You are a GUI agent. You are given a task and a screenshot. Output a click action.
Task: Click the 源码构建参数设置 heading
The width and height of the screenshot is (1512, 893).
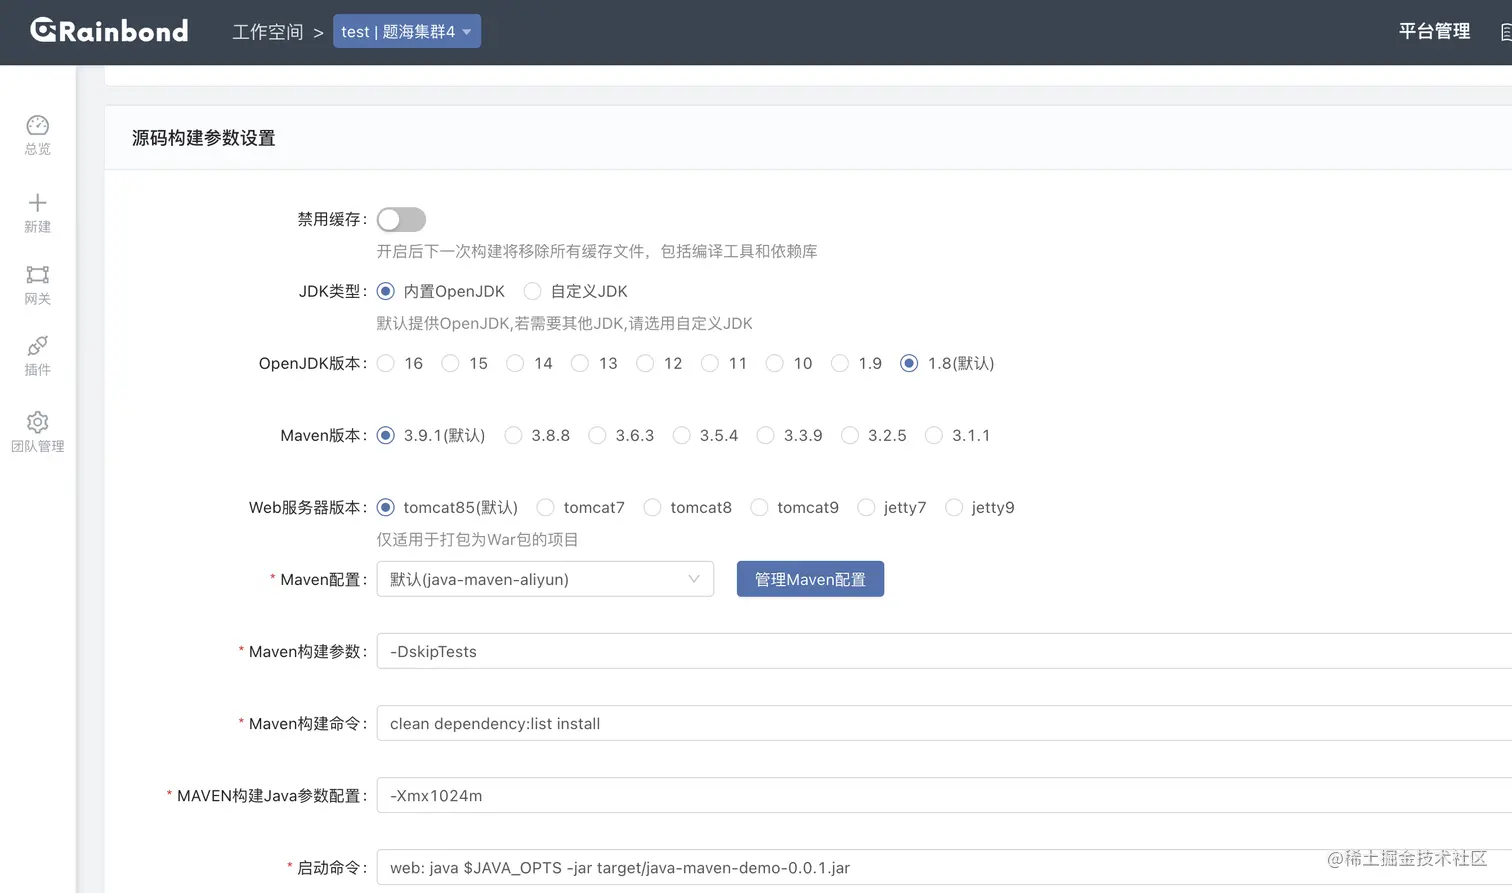[x=204, y=138]
